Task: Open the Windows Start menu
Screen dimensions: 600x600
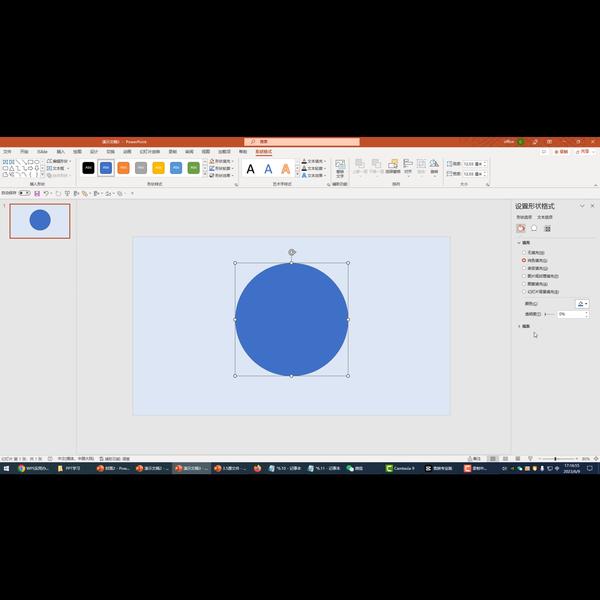Action: point(7,468)
